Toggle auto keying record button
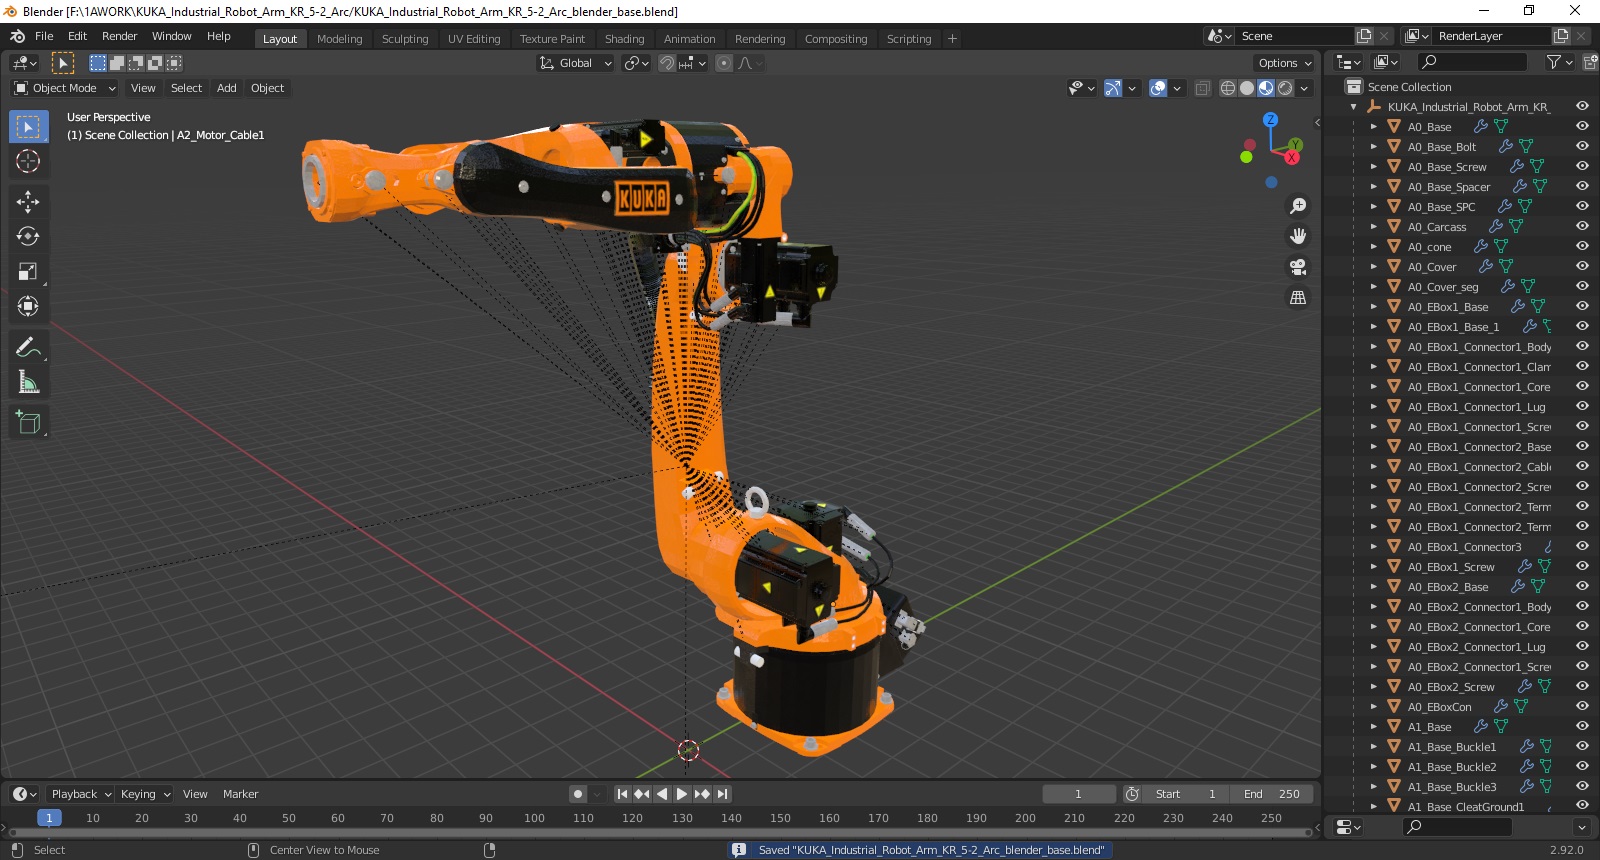 point(578,794)
